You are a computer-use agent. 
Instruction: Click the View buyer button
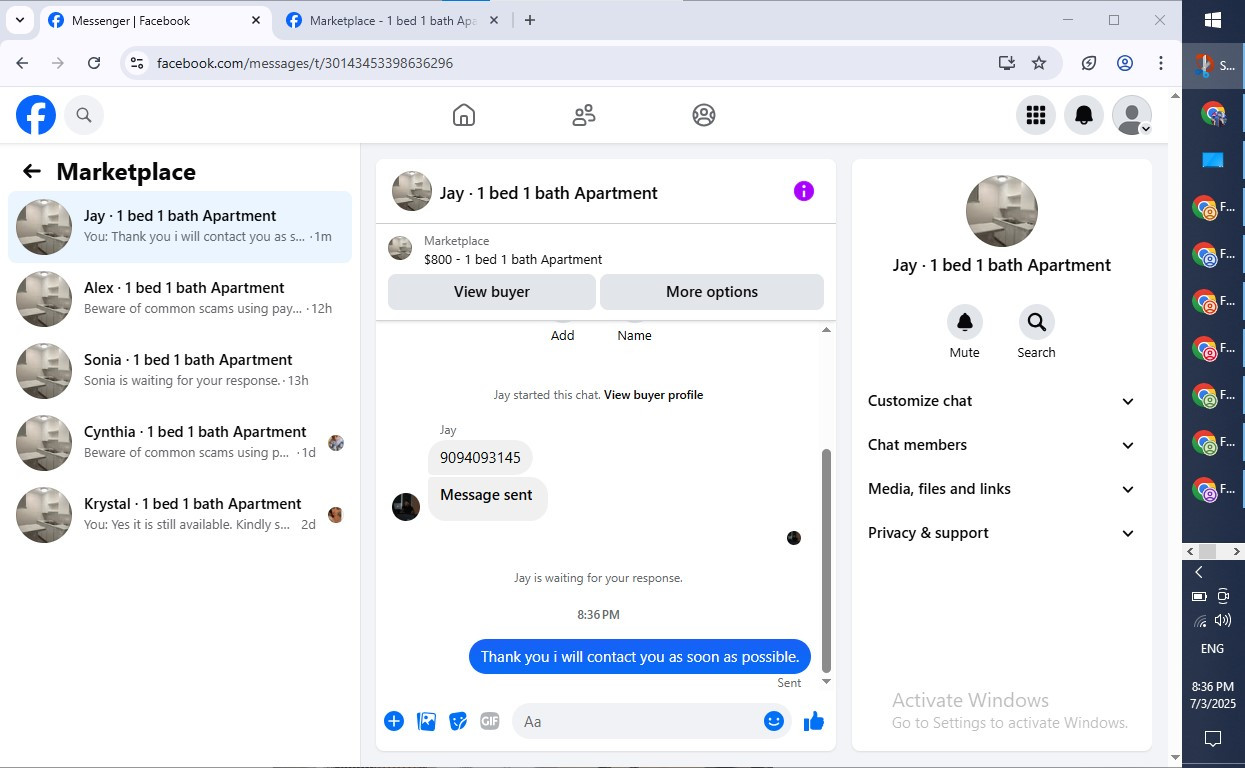492,292
